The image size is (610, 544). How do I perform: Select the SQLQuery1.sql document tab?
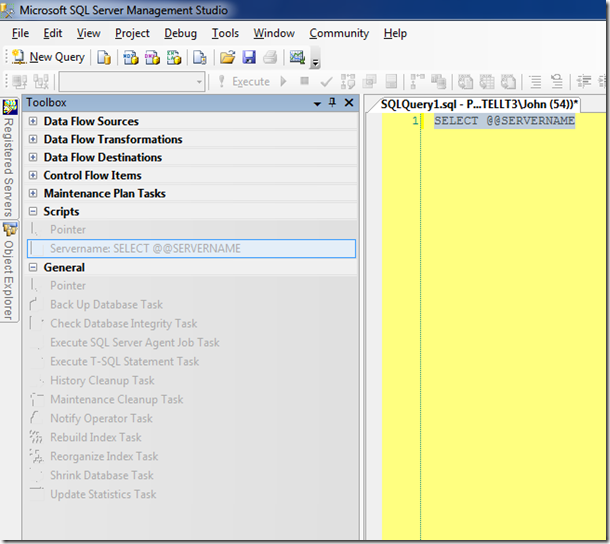479,104
